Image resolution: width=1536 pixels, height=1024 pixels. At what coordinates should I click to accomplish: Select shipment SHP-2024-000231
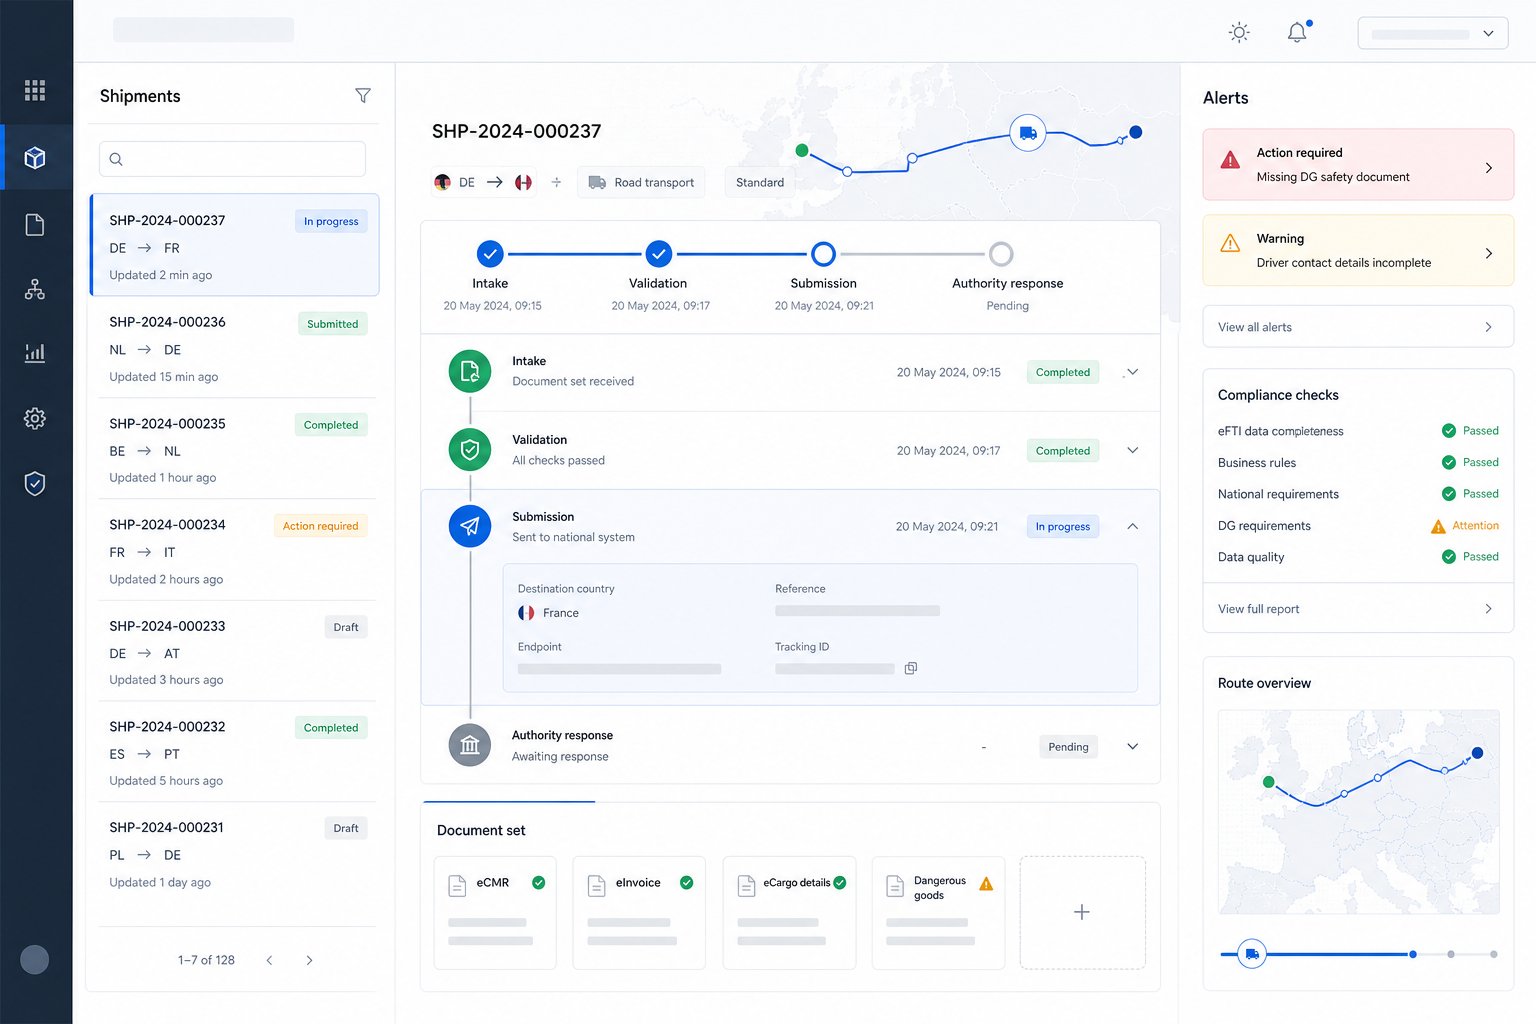pos(235,854)
